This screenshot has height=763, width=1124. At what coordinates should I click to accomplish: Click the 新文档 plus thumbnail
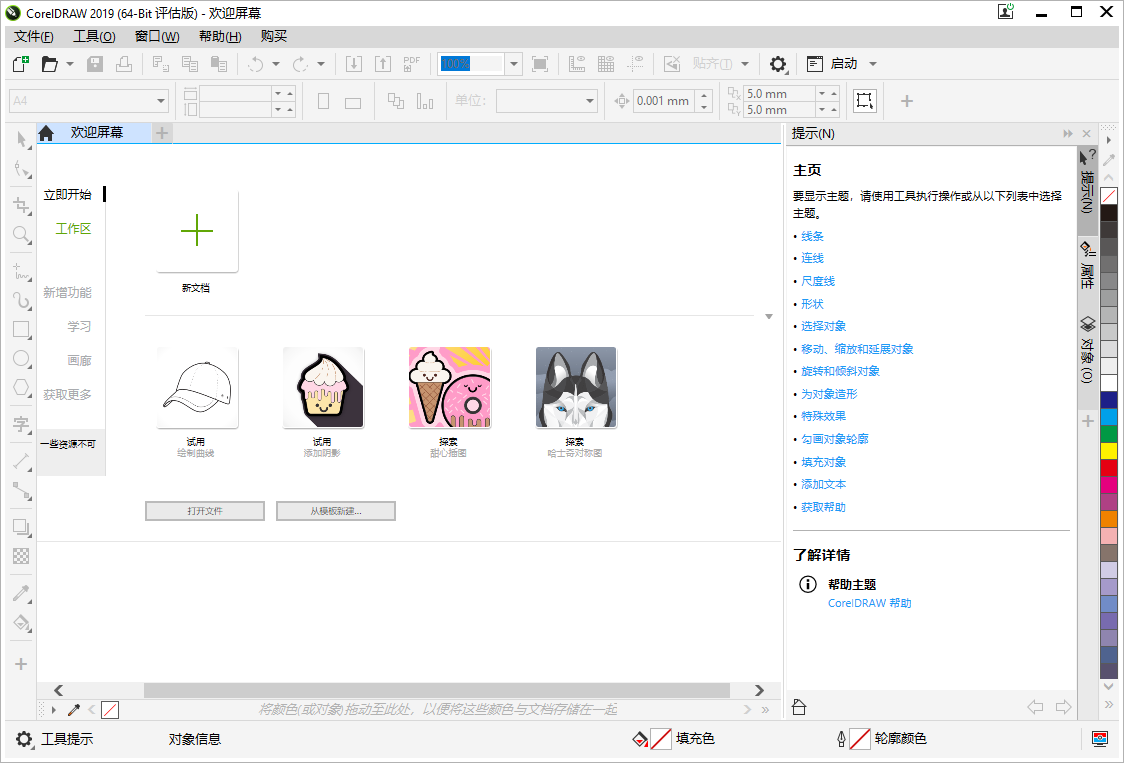click(x=197, y=232)
